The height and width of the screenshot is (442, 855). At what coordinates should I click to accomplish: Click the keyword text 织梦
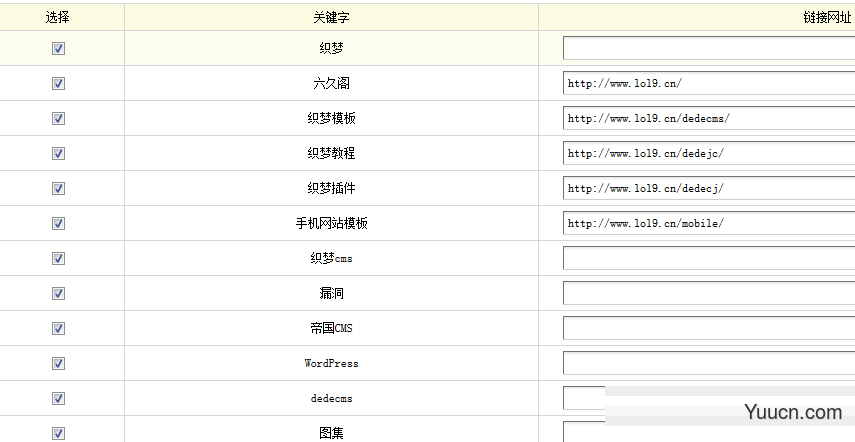tap(331, 49)
